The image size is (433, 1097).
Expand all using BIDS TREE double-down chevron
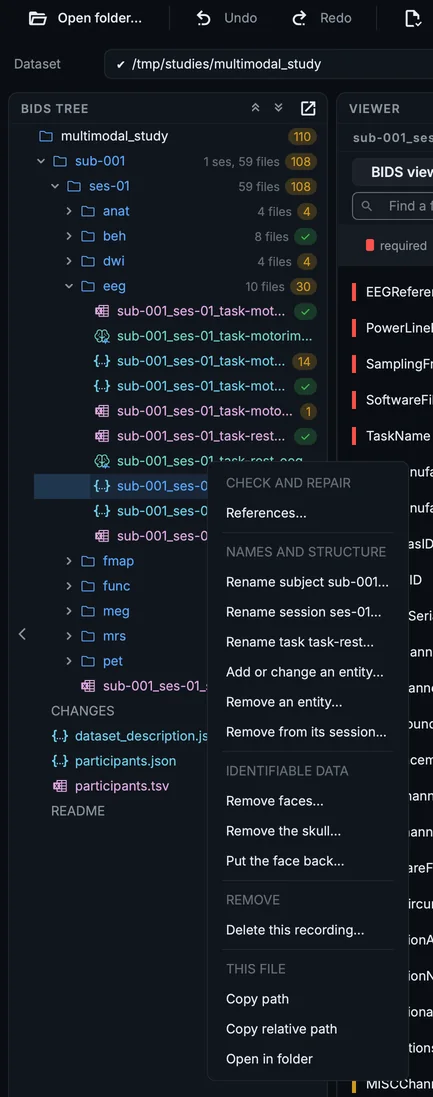278,108
